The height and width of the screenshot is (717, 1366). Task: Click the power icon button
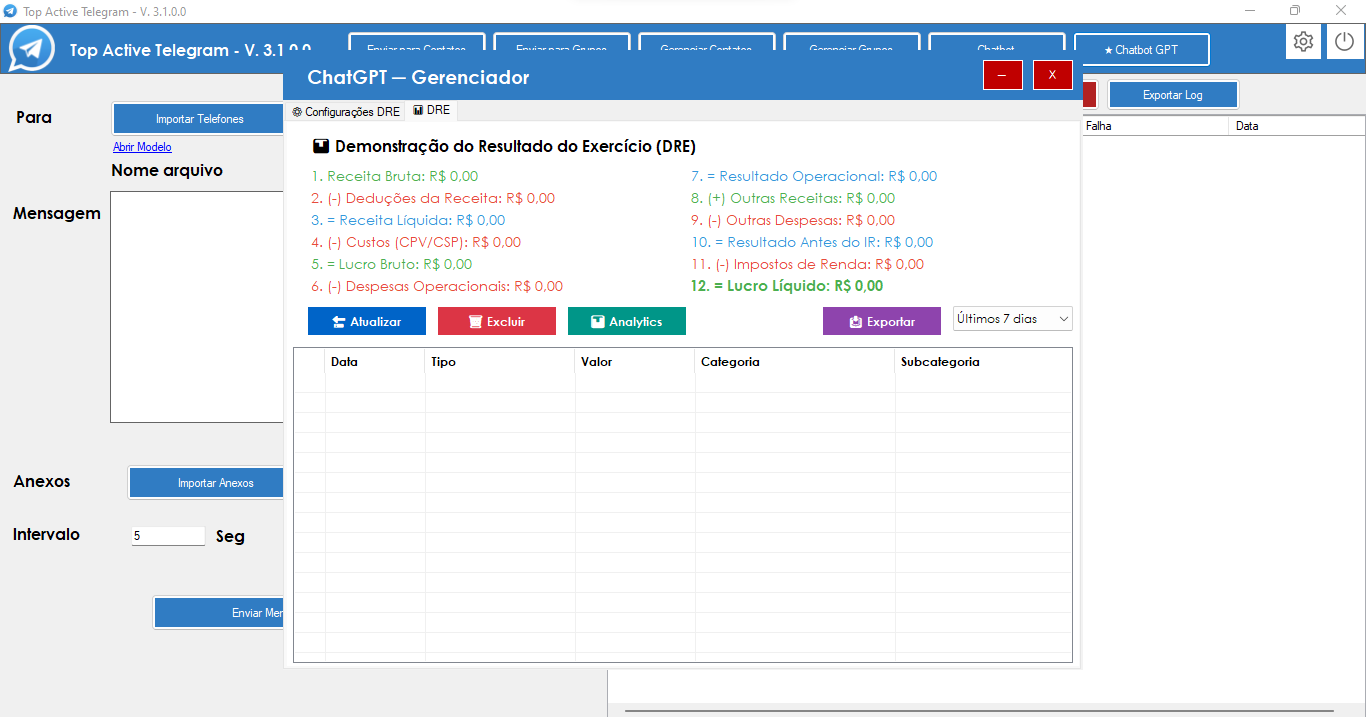pos(1345,42)
